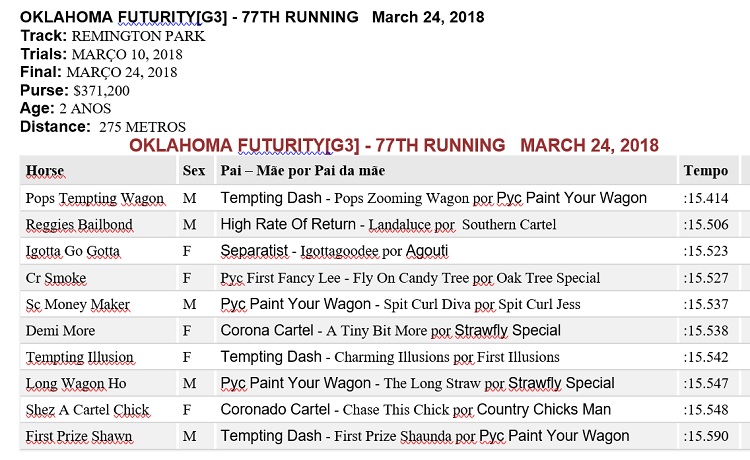This screenshot has height=460, width=750.
Task: Click the Tempo column header
Action: tap(706, 171)
